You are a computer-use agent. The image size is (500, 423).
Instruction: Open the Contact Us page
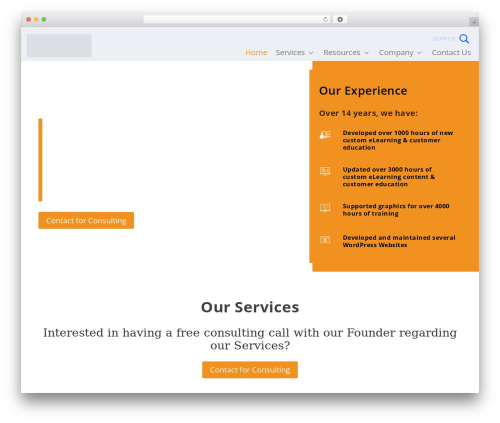click(451, 53)
